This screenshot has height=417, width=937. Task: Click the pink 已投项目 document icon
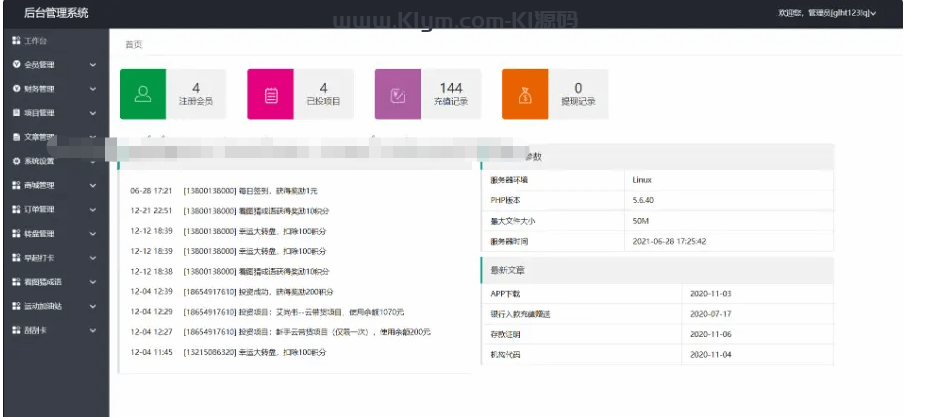pos(270,95)
